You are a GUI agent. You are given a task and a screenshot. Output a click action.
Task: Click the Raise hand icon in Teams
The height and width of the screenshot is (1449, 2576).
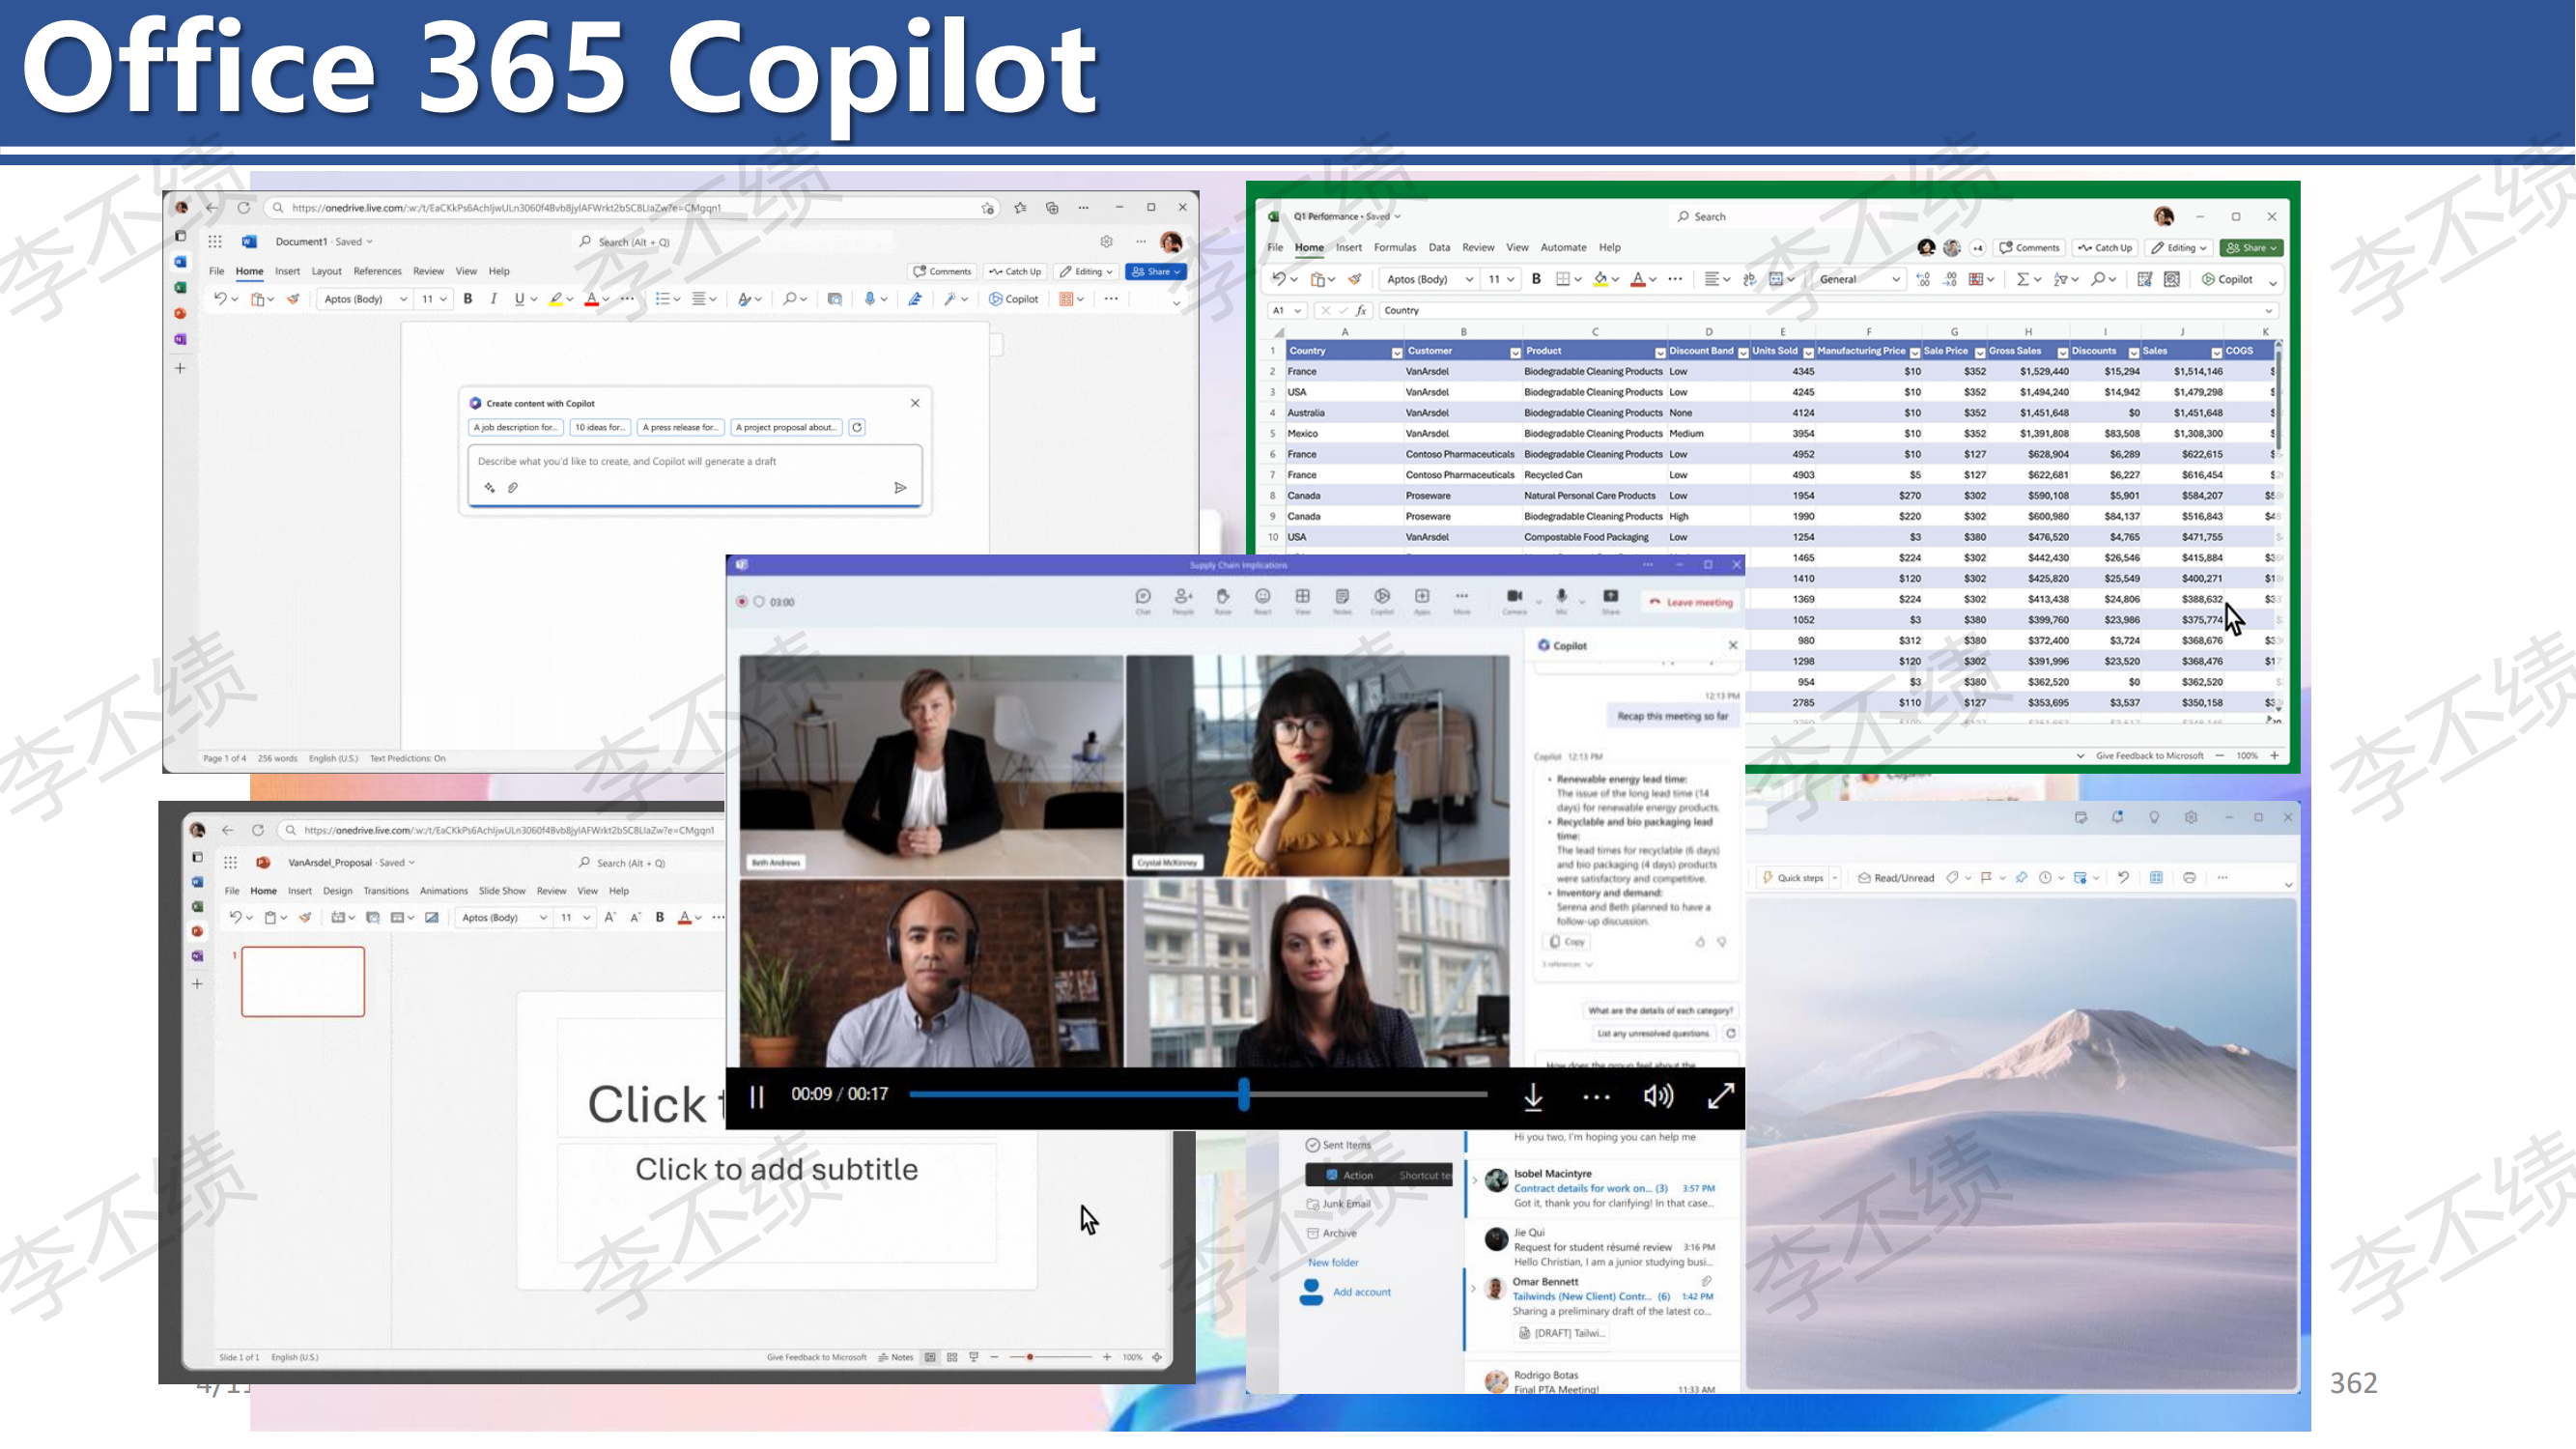pyautogui.click(x=1222, y=600)
